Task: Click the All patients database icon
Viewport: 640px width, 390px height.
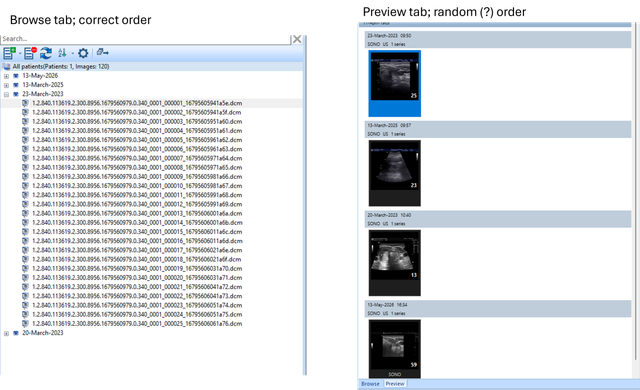Action: (x=7, y=66)
